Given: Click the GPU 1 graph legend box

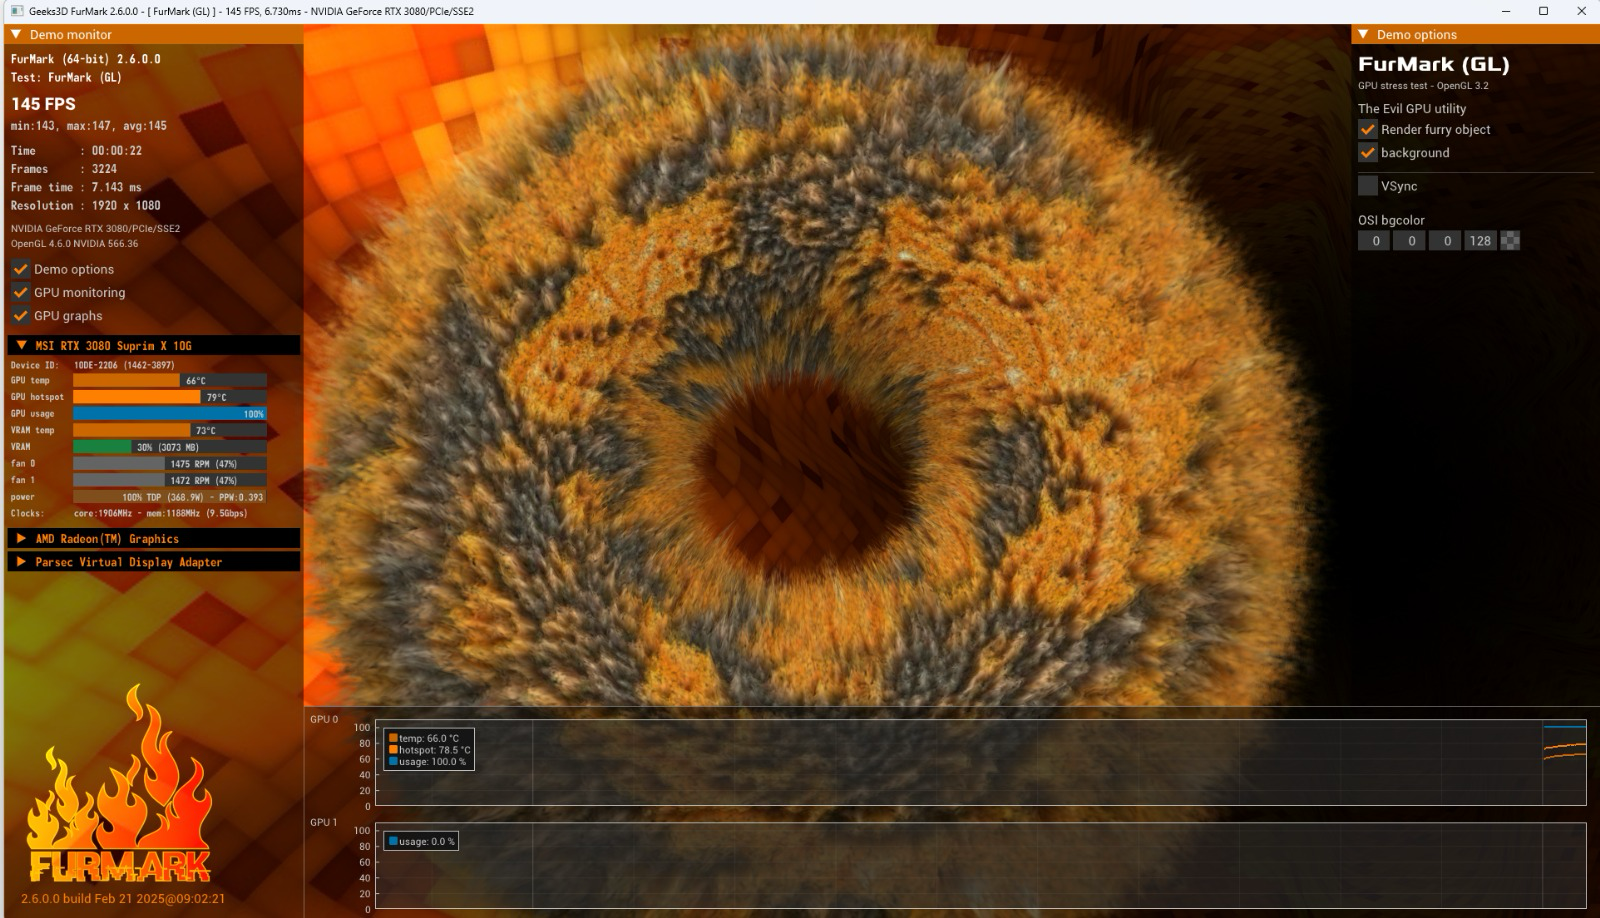Looking at the screenshot, I should [421, 841].
